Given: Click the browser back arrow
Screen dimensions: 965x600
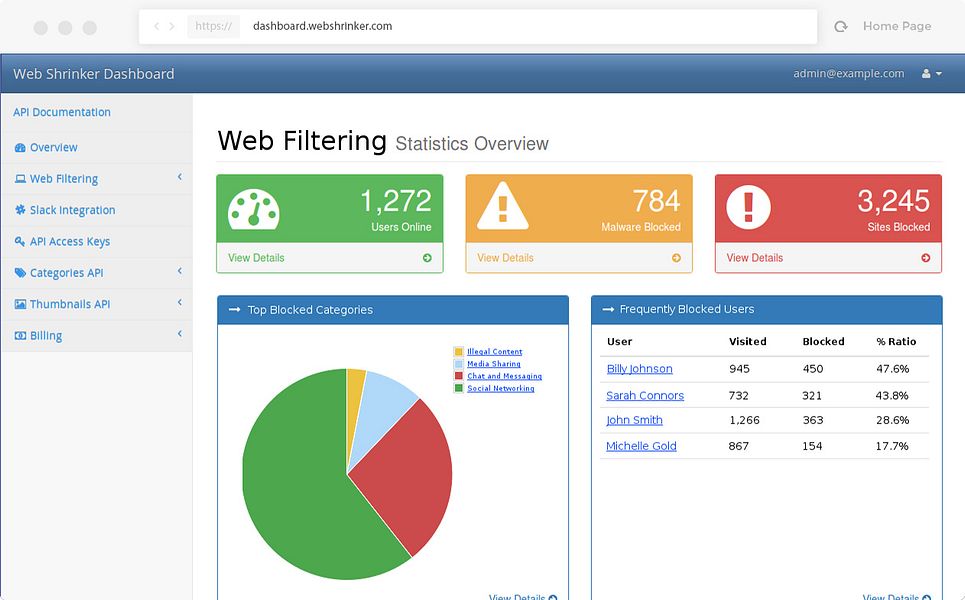Looking at the screenshot, I should (x=156, y=26).
